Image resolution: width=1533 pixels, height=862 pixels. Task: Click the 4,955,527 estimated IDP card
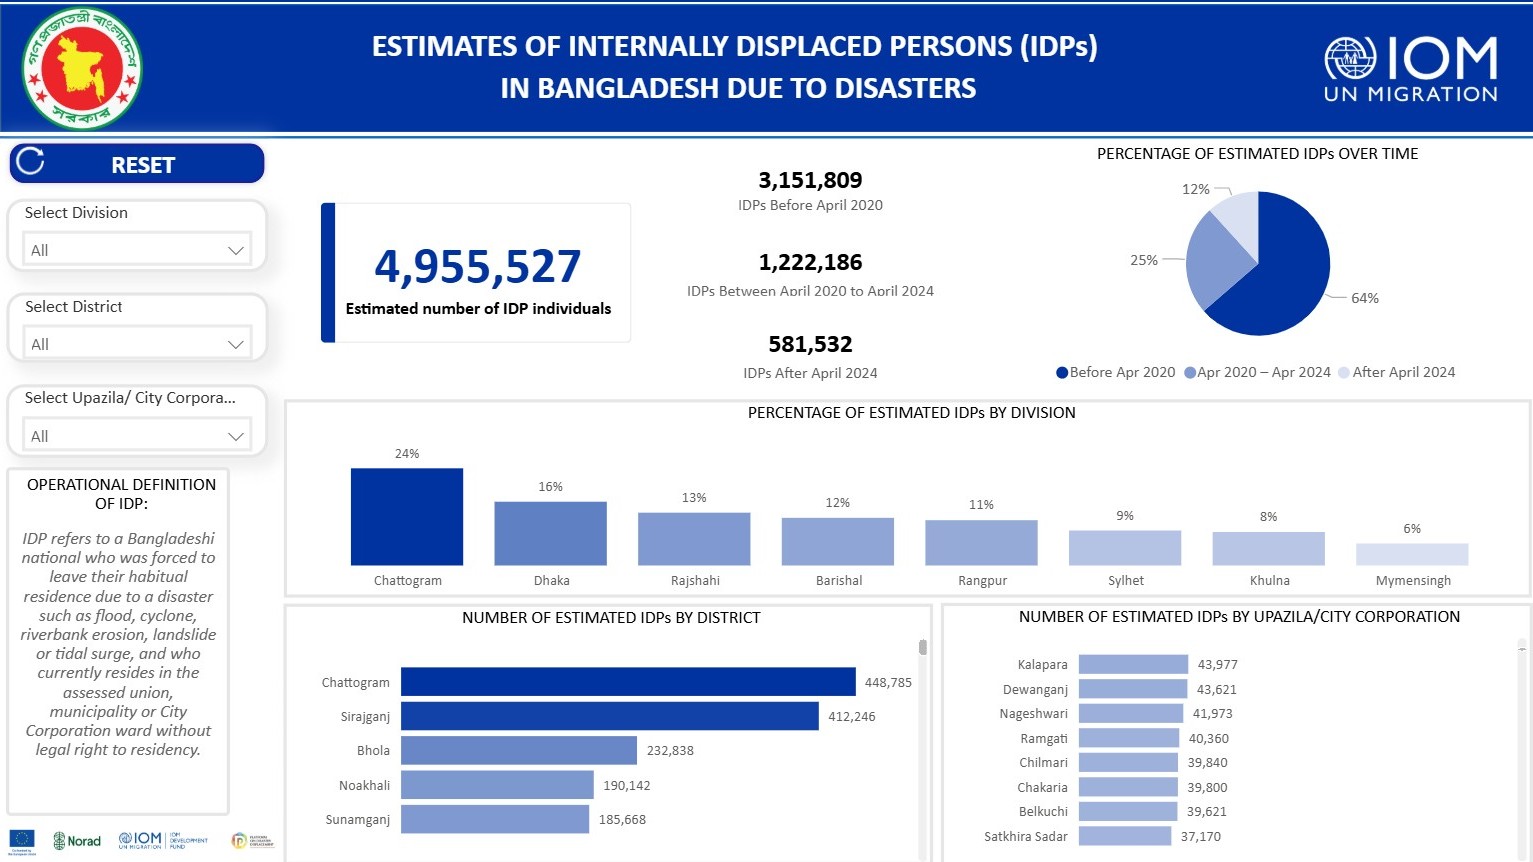(477, 272)
